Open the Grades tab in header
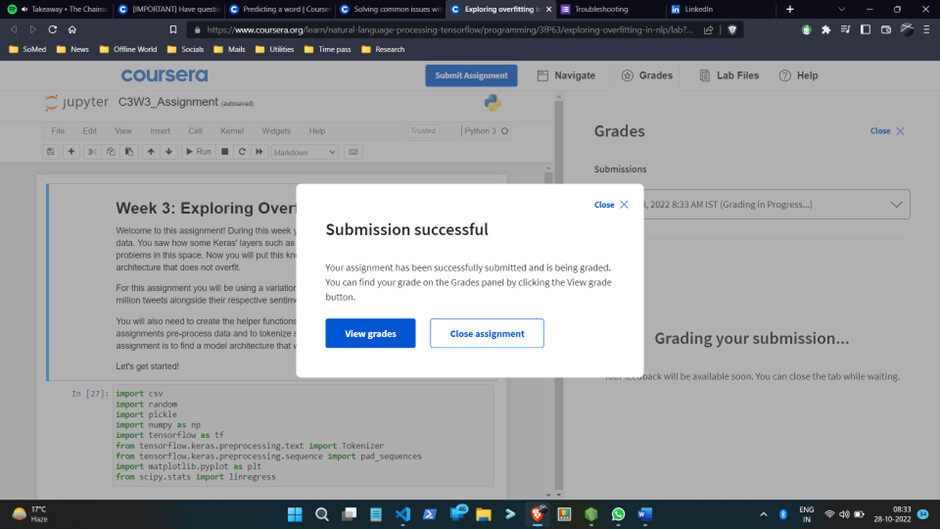The width and height of the screenshot is (940, 529). pos(647,76)
